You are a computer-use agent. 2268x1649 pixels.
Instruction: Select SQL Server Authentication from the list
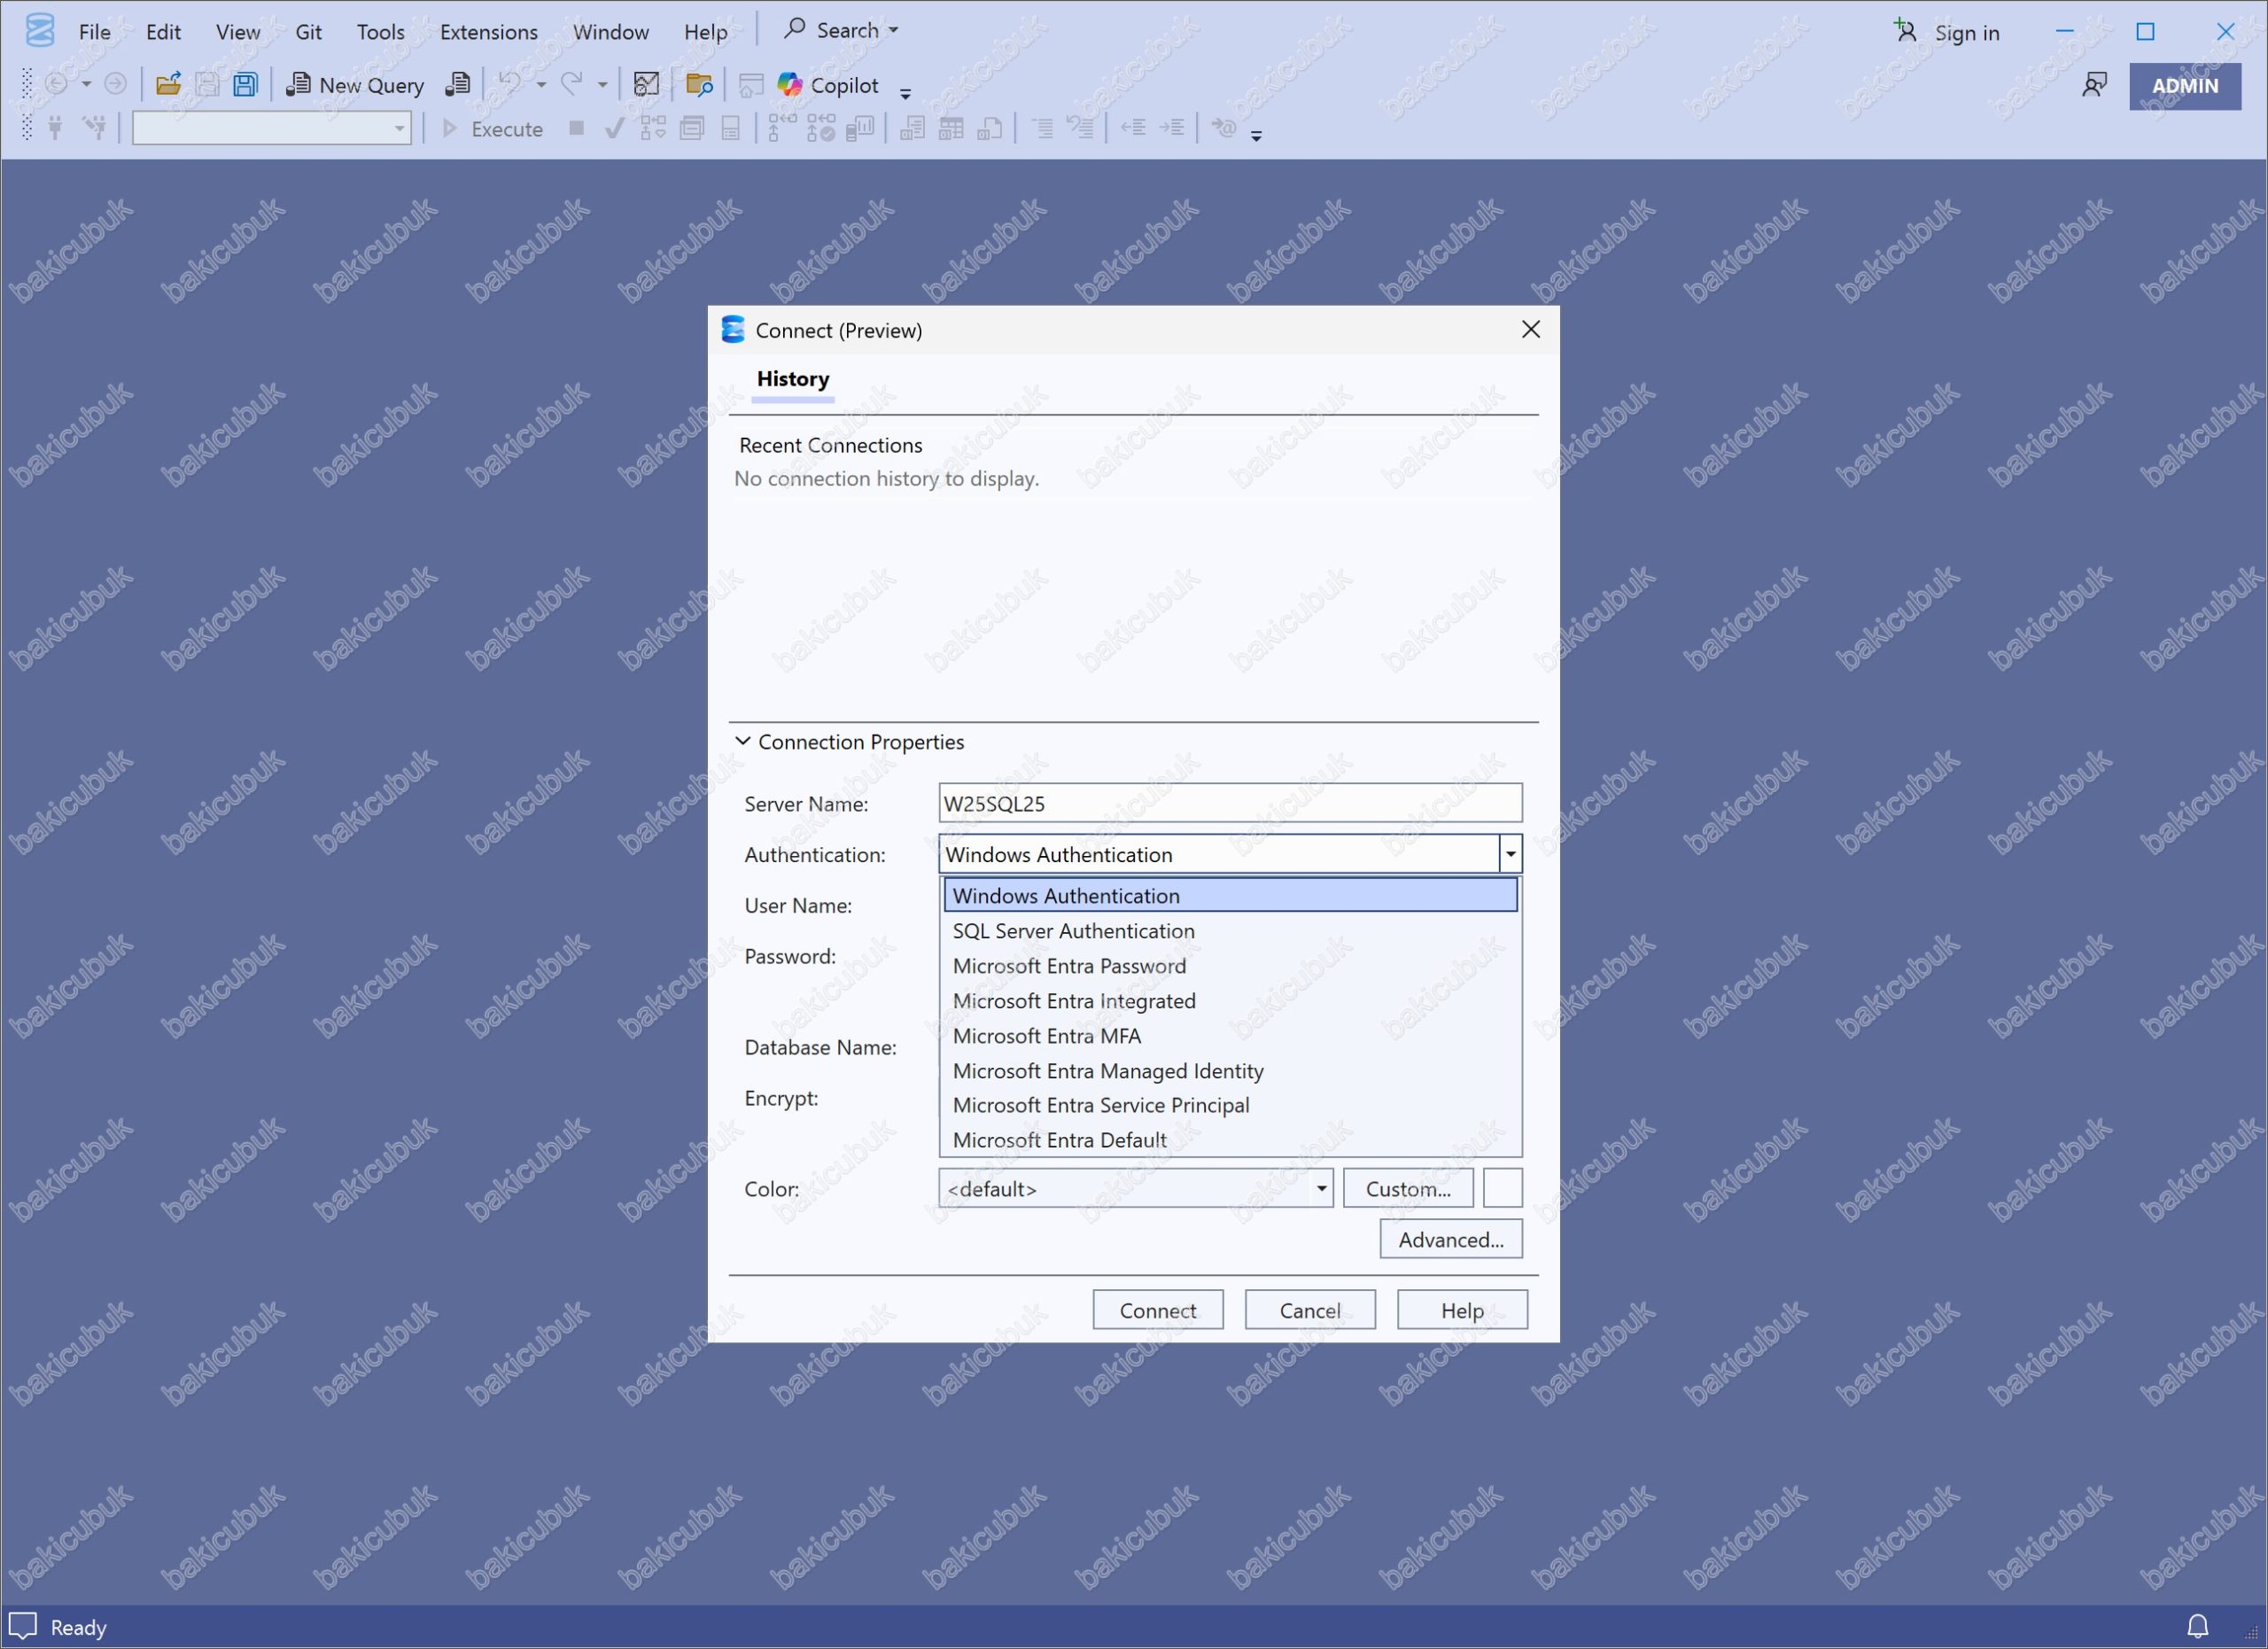click(1230, 931)
